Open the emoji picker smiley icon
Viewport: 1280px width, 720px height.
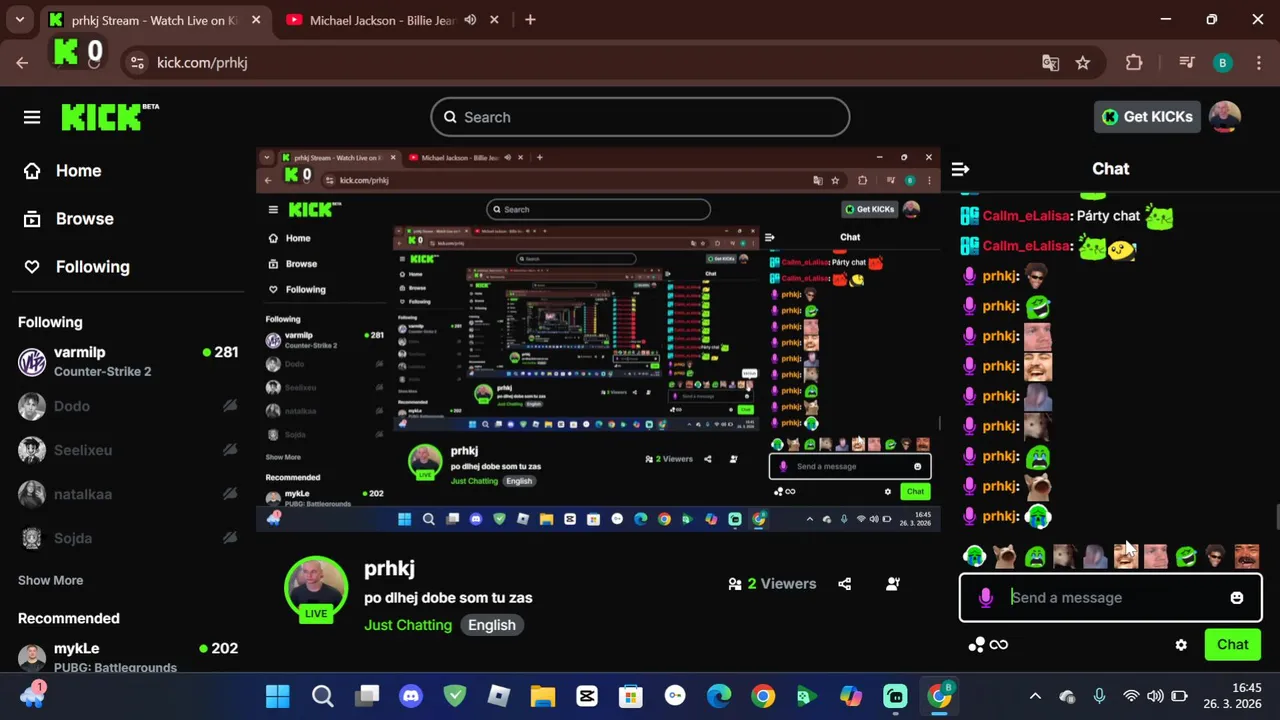[x=1237, y=598]
